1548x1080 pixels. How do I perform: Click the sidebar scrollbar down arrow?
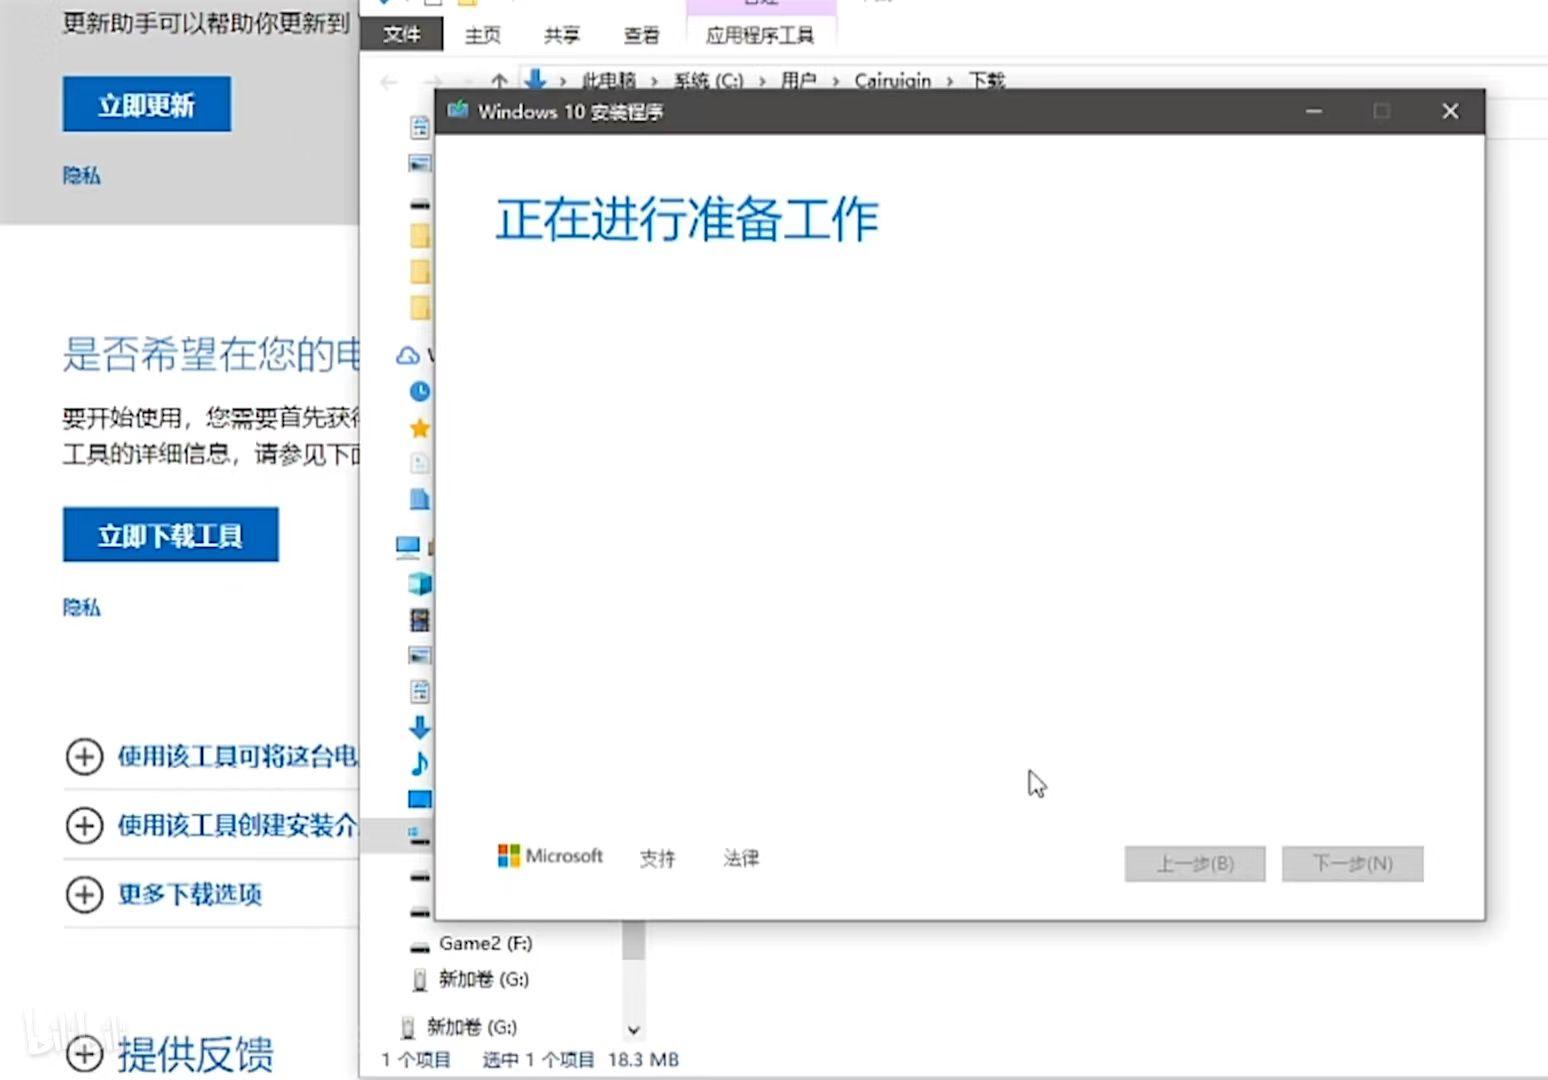point(633,1029)
